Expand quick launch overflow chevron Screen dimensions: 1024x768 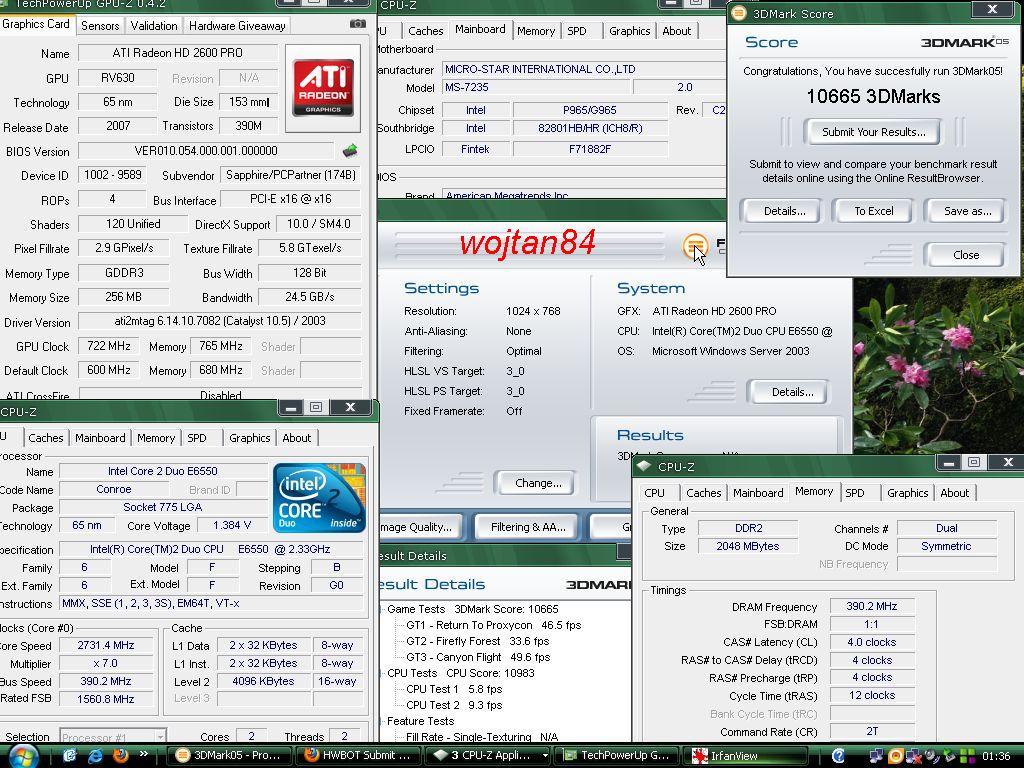click(x=144, y=754)
